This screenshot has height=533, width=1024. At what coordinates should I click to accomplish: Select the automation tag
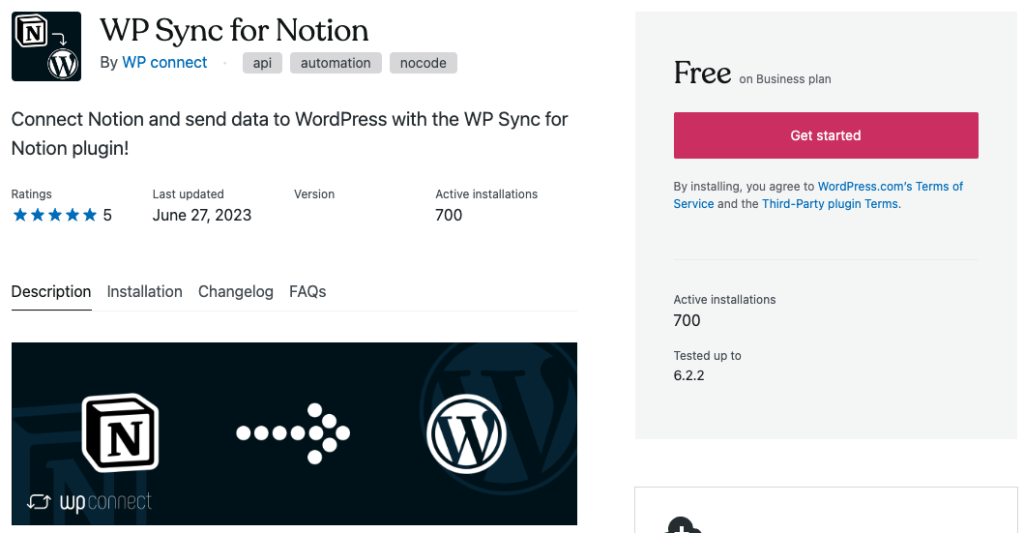336,63
